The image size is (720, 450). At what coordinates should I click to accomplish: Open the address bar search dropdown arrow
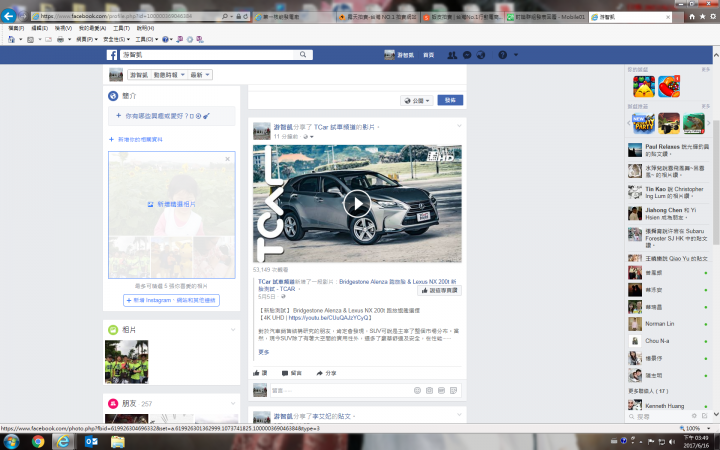(231, 16)
